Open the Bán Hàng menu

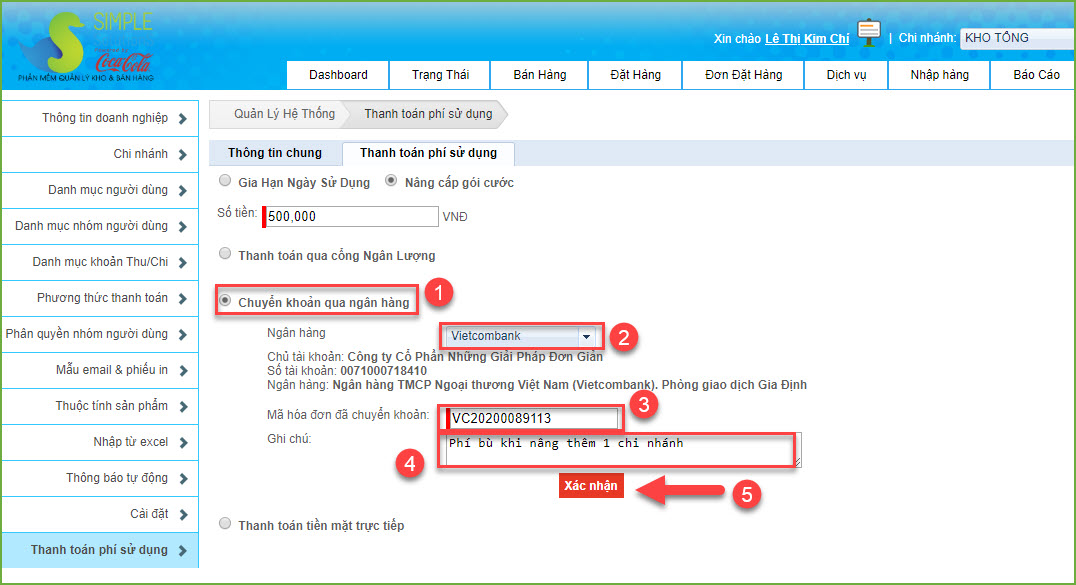pyautogui.click(x=539, y=75)
